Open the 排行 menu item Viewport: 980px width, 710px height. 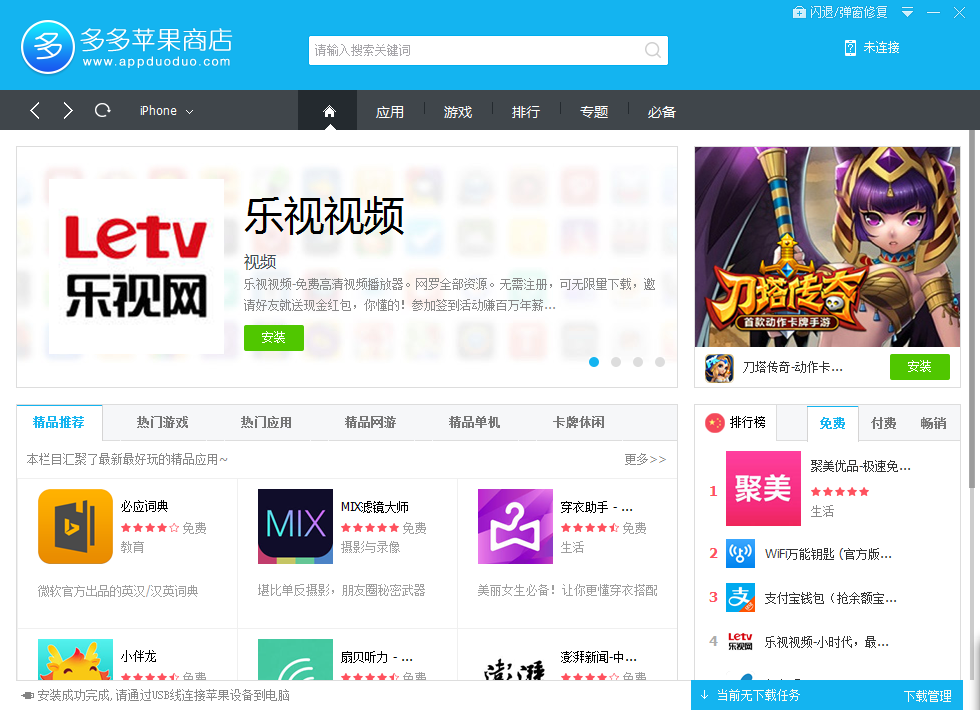pos(526,112)
